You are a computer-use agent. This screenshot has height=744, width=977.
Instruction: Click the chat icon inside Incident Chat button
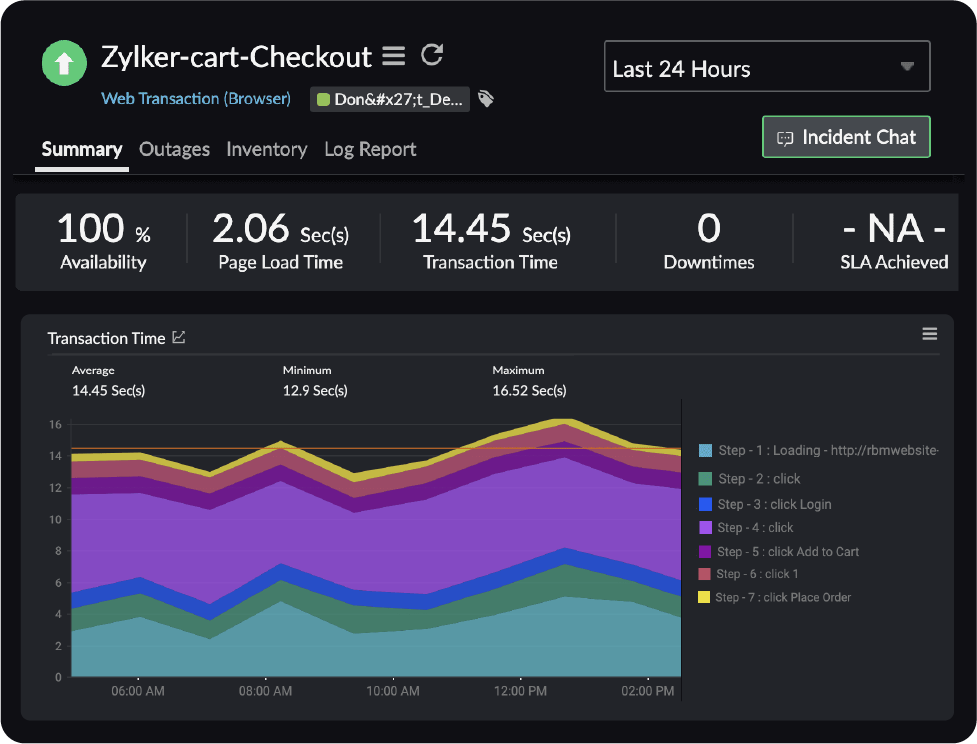click(784, 136)
